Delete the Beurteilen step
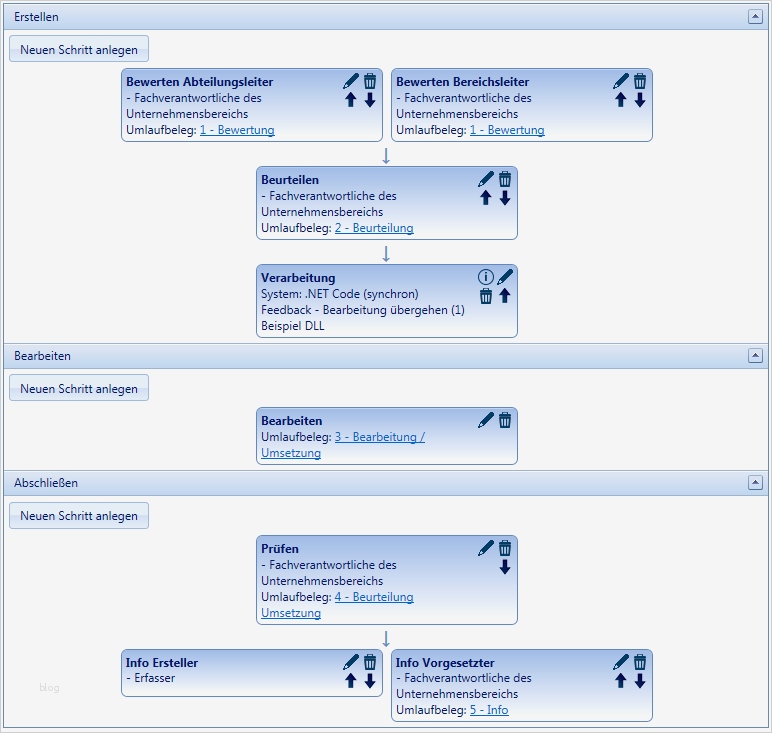This screenshot has width=772, height=733. (505, 179)
